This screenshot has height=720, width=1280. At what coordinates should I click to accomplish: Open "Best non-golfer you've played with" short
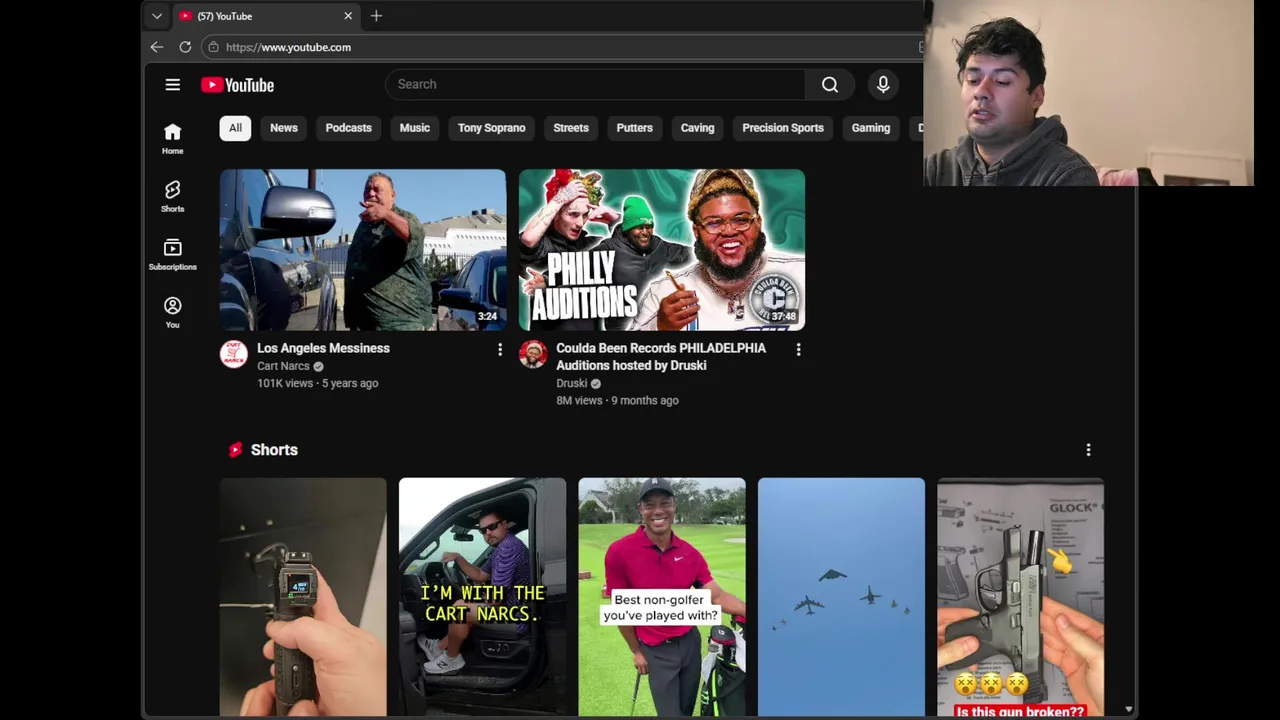click(662, 597)
